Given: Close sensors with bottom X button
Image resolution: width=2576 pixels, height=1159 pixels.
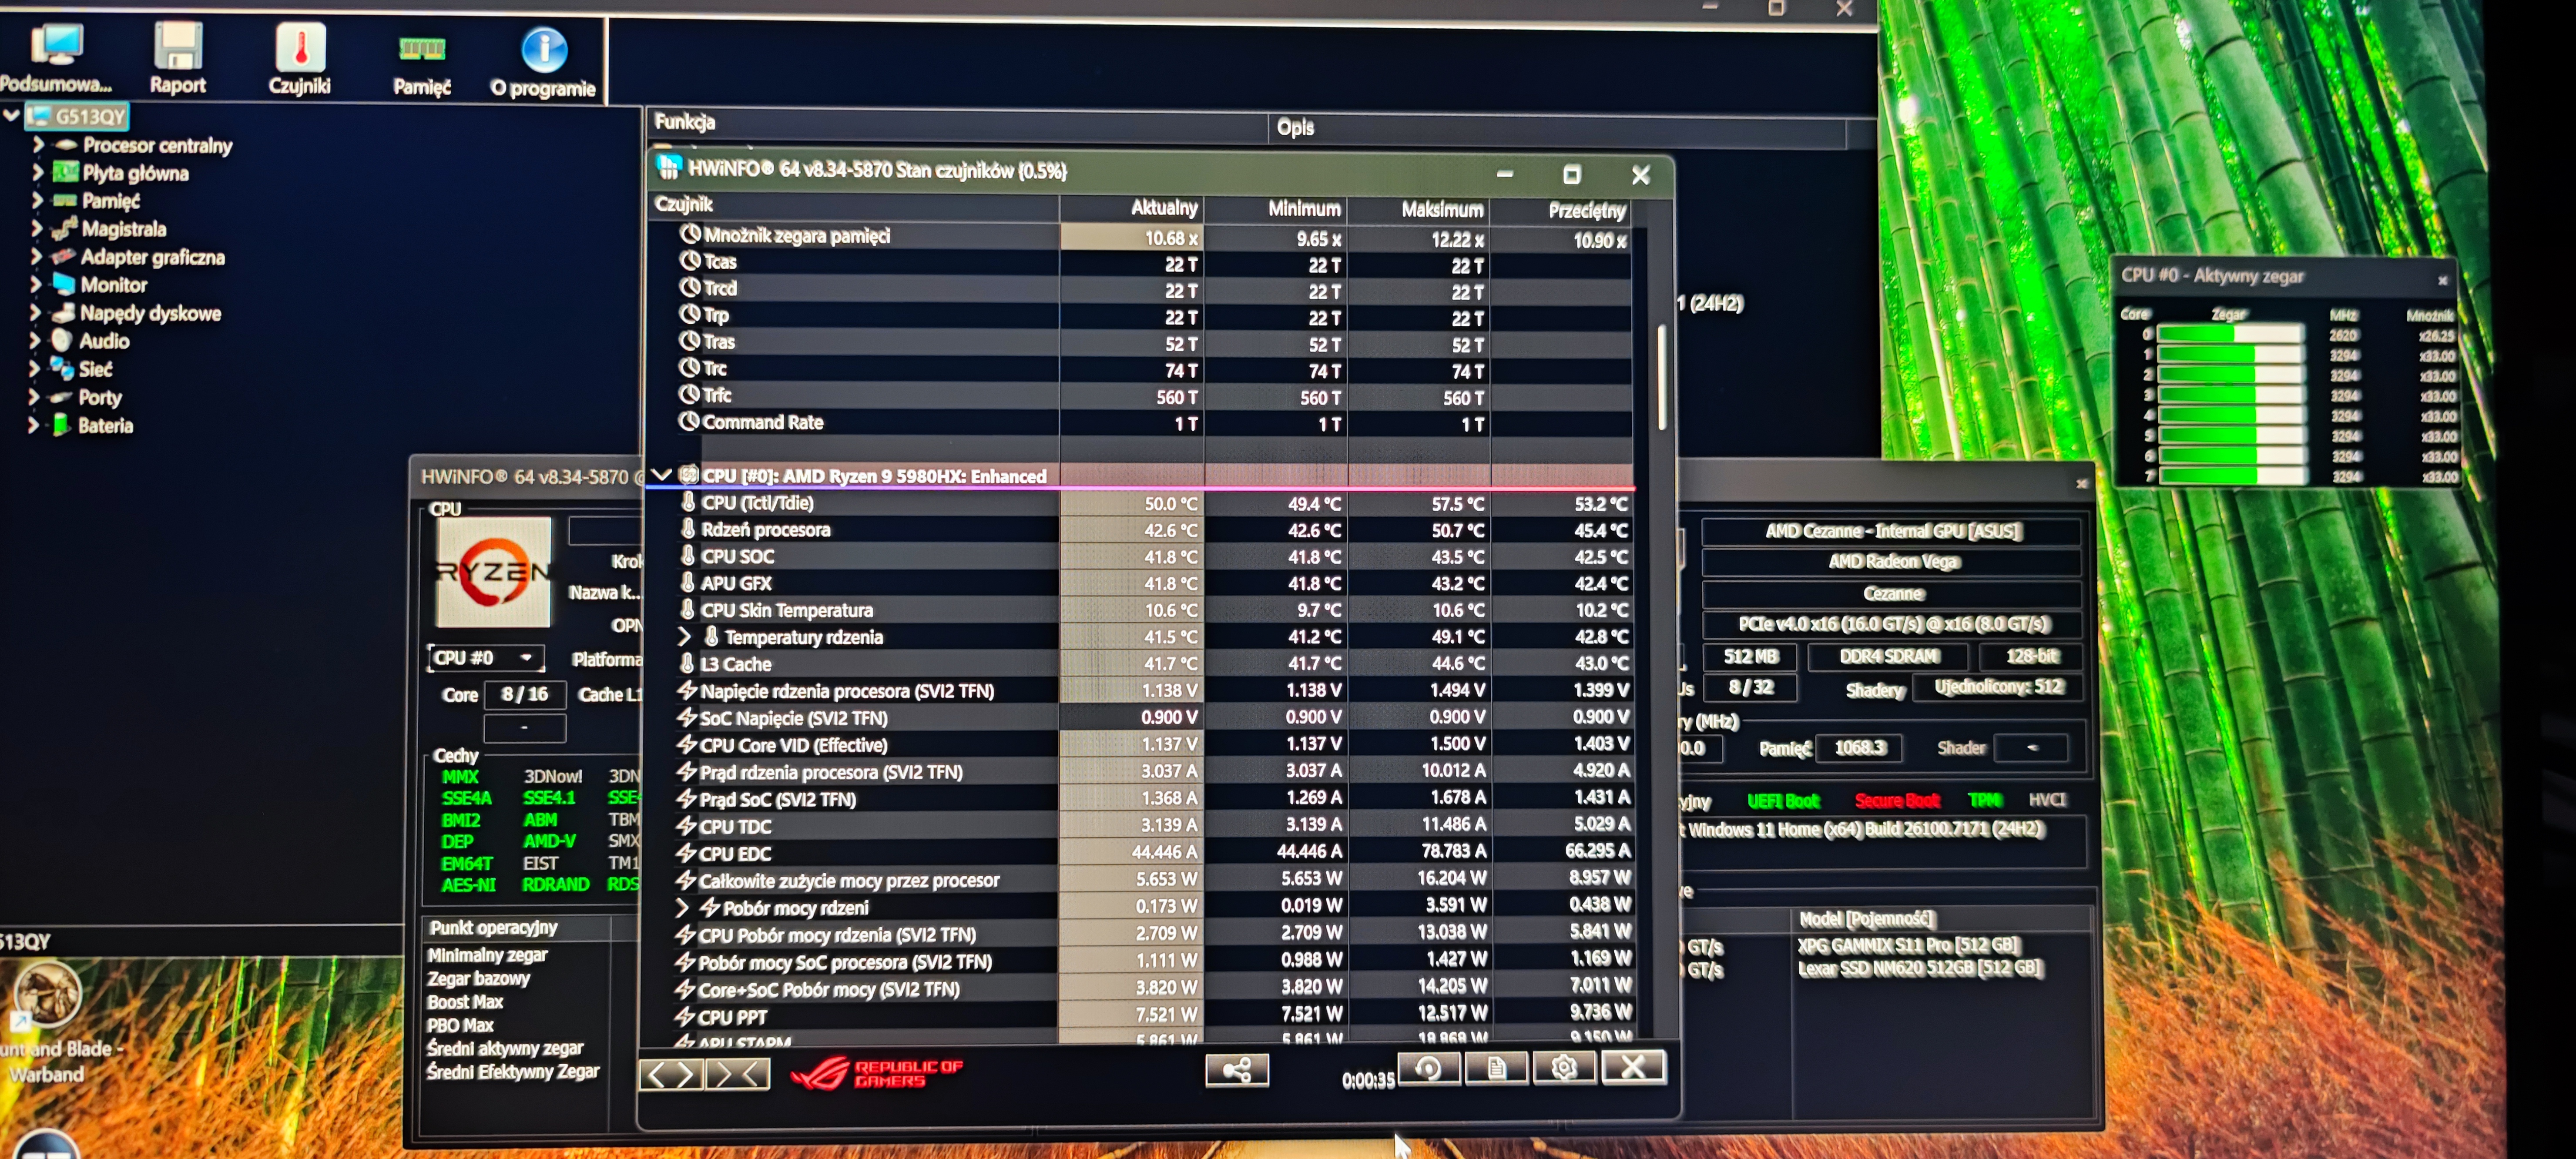Looking at the screenshot, I should point(1632,1067).
